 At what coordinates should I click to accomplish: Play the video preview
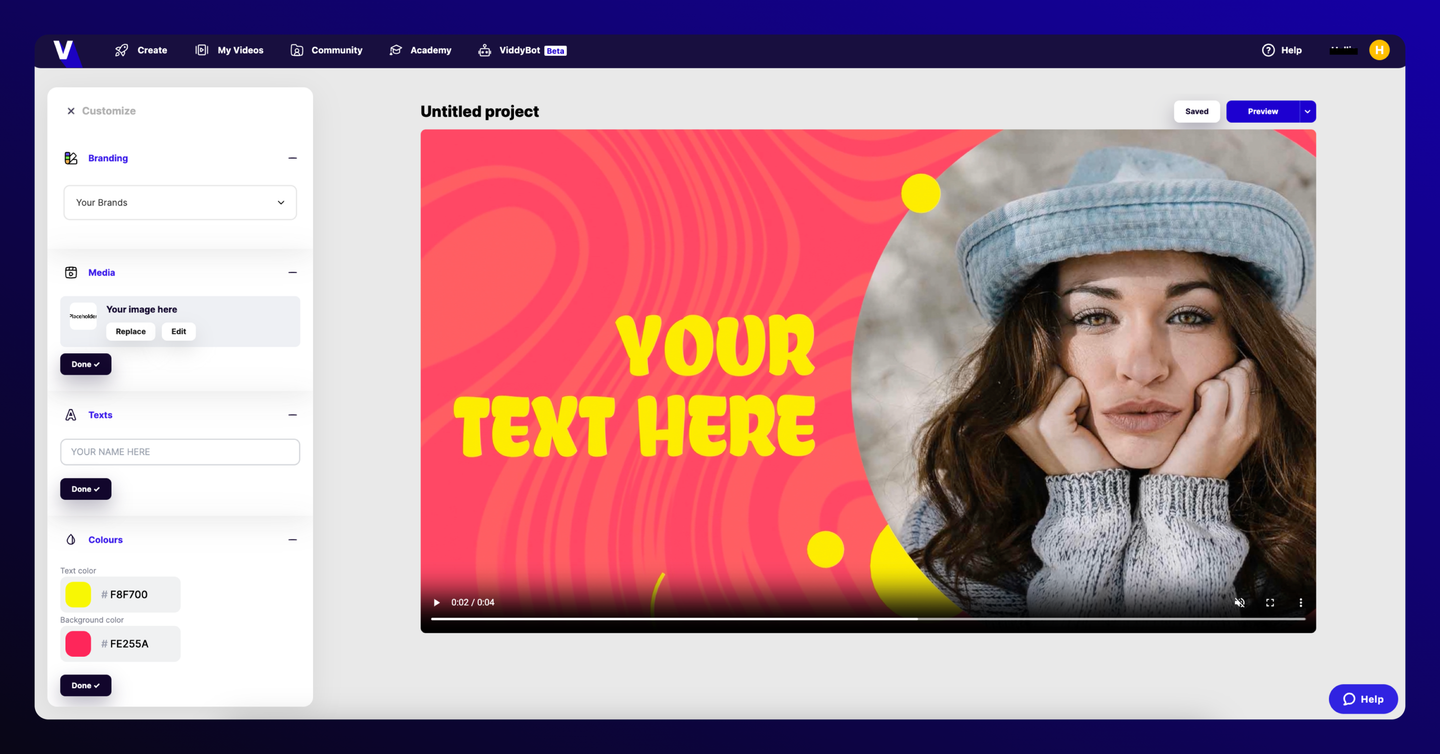coord(436,603)
